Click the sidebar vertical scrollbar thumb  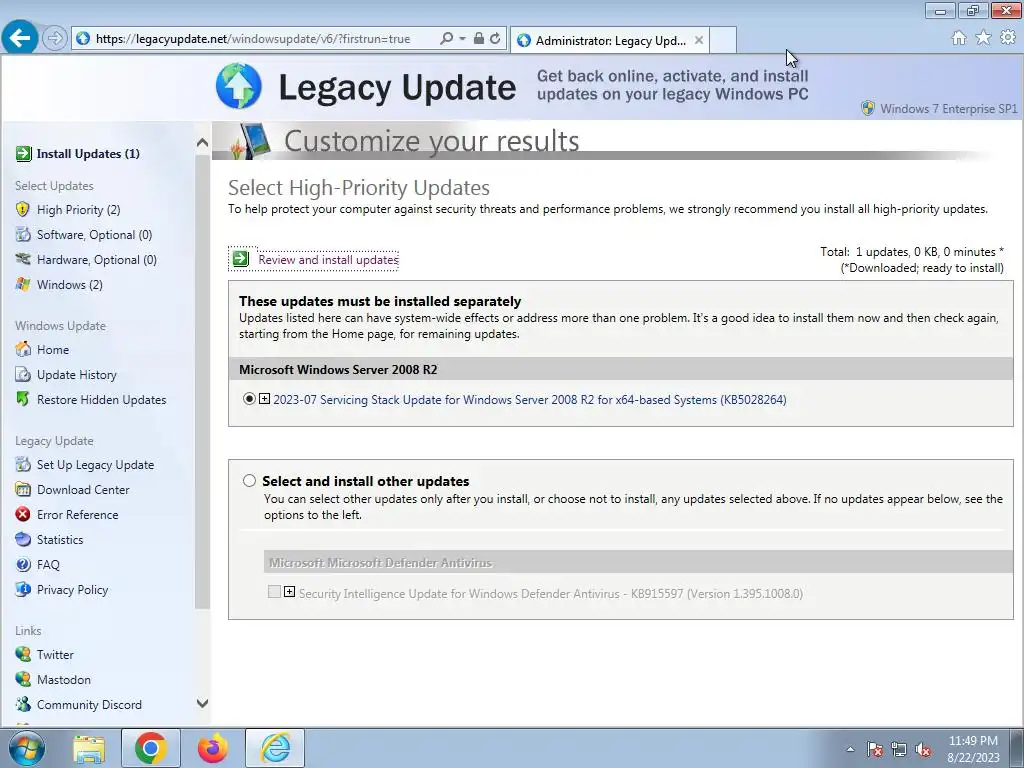click(x=202, y=381)
